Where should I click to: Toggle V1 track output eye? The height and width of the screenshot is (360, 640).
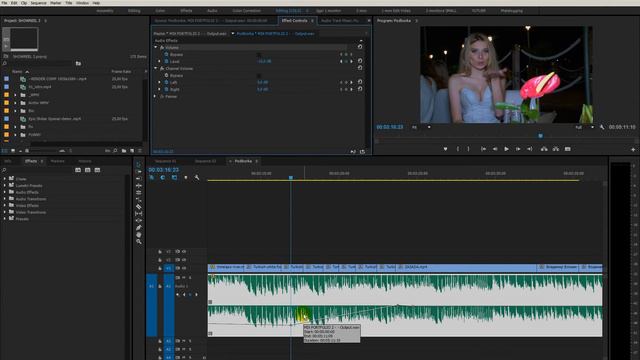coord(184,268)
